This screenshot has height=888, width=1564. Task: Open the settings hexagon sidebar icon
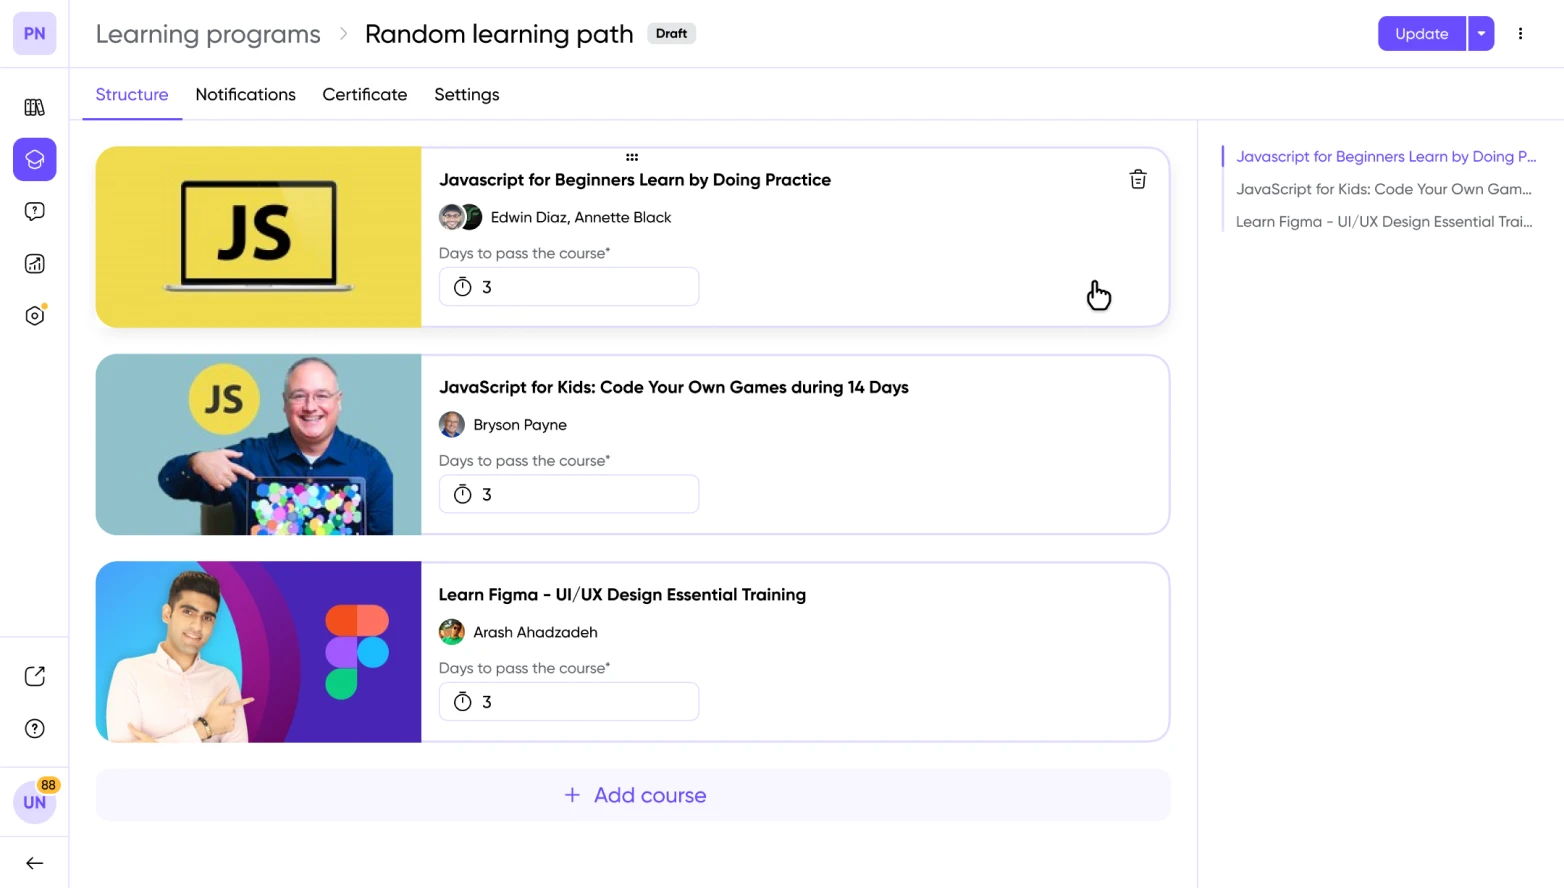(34, 316)
